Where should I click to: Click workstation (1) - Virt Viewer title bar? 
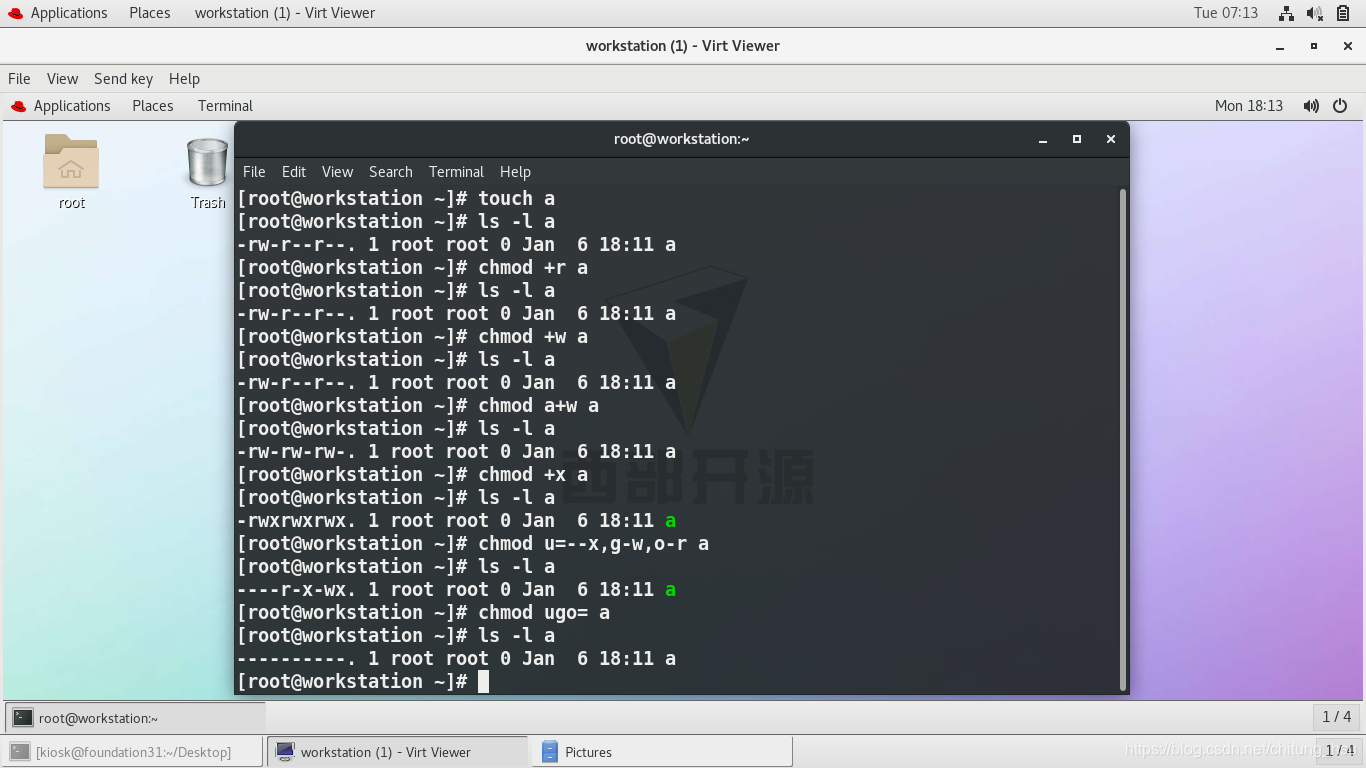click(x=682, y=46)
